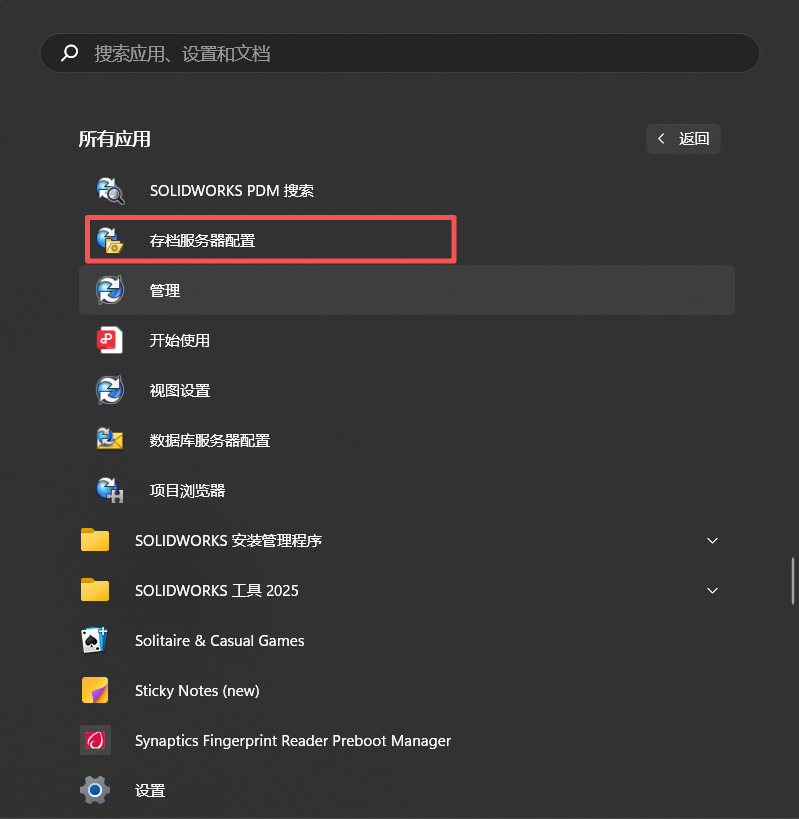Open 设置 text label
Screen dimensions: 799x819
150,791
